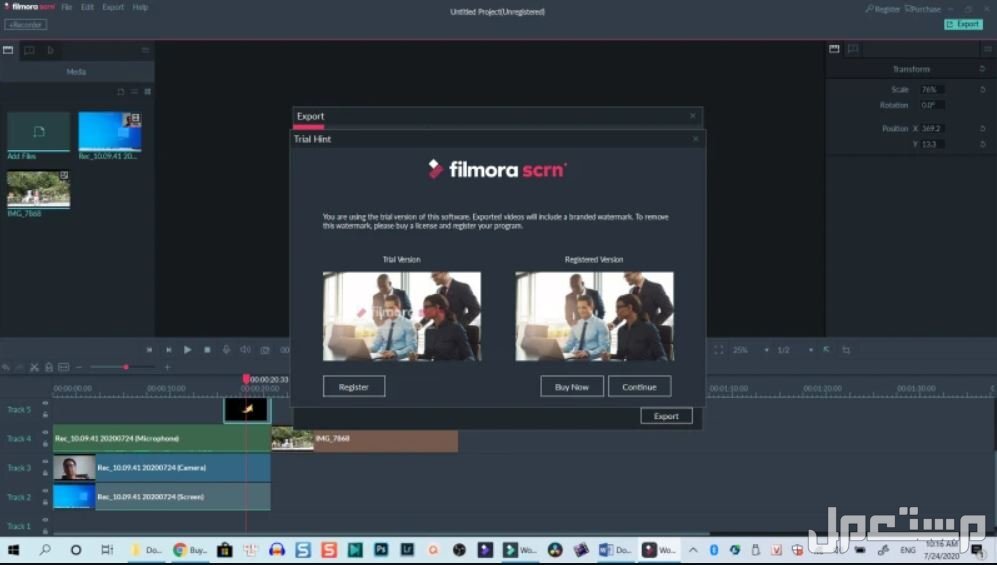Click the timeline zoom out minus
The height and width of the screenshot is (565, 997).
[x=79, y=367]
